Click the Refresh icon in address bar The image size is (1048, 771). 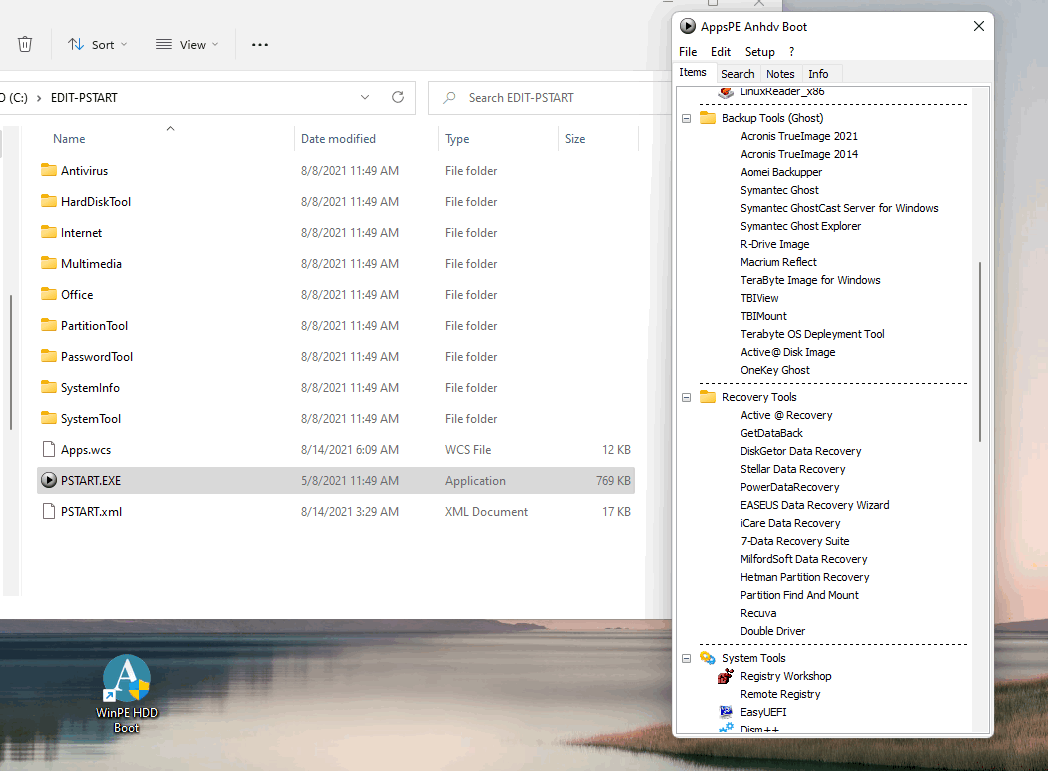pyautogui.click(x=398, y=98)
